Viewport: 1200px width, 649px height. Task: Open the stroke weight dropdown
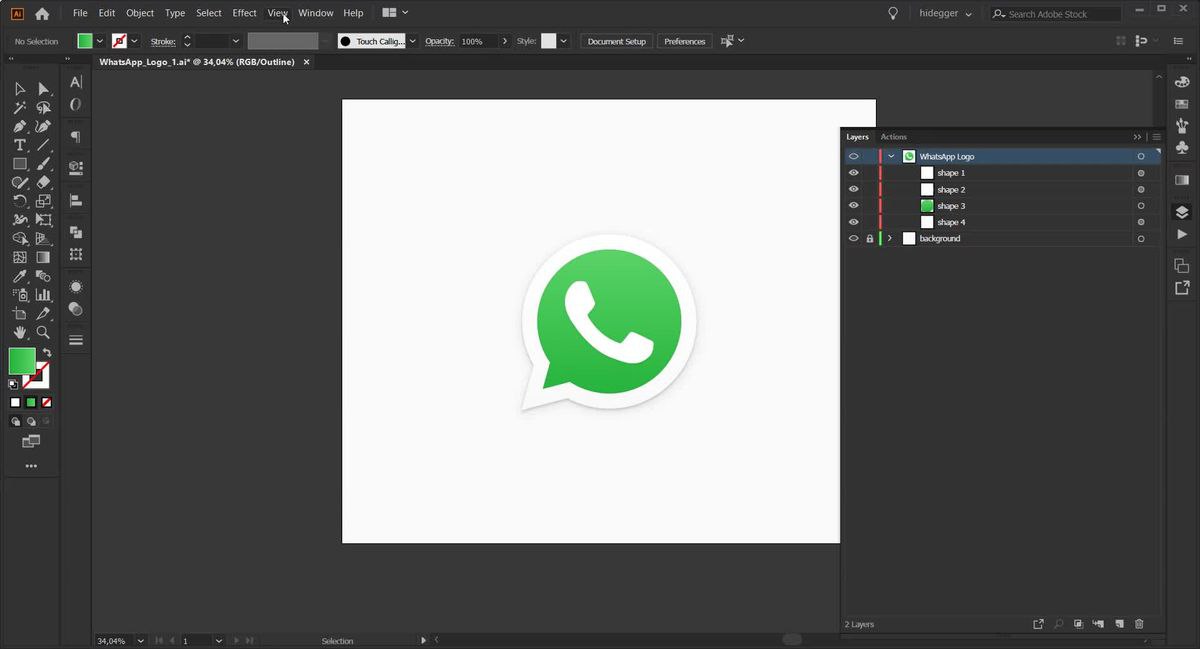pyautogui.click(x=235, y=41)
